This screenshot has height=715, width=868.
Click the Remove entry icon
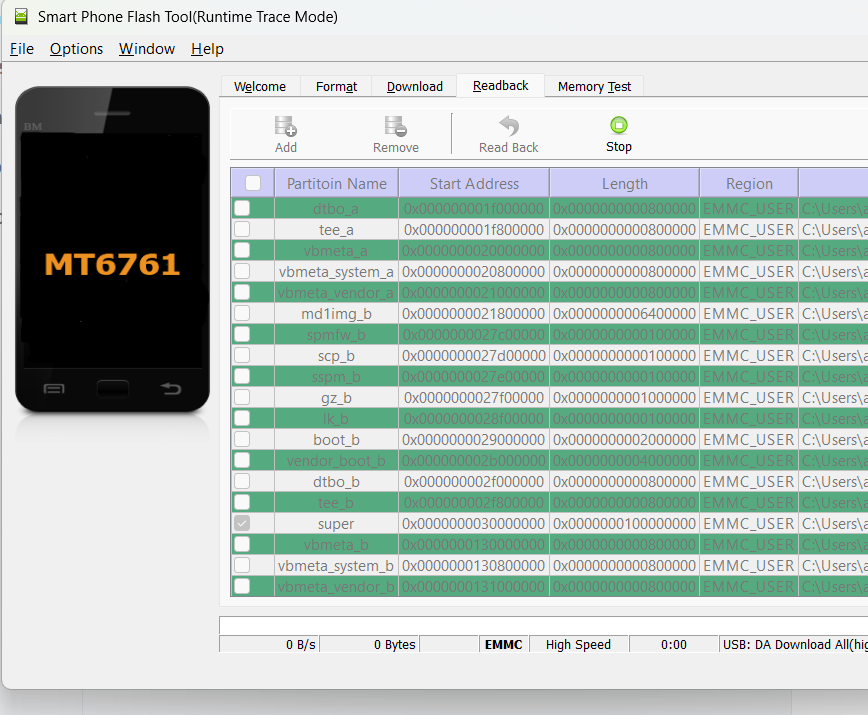click(x=395, y=126)
